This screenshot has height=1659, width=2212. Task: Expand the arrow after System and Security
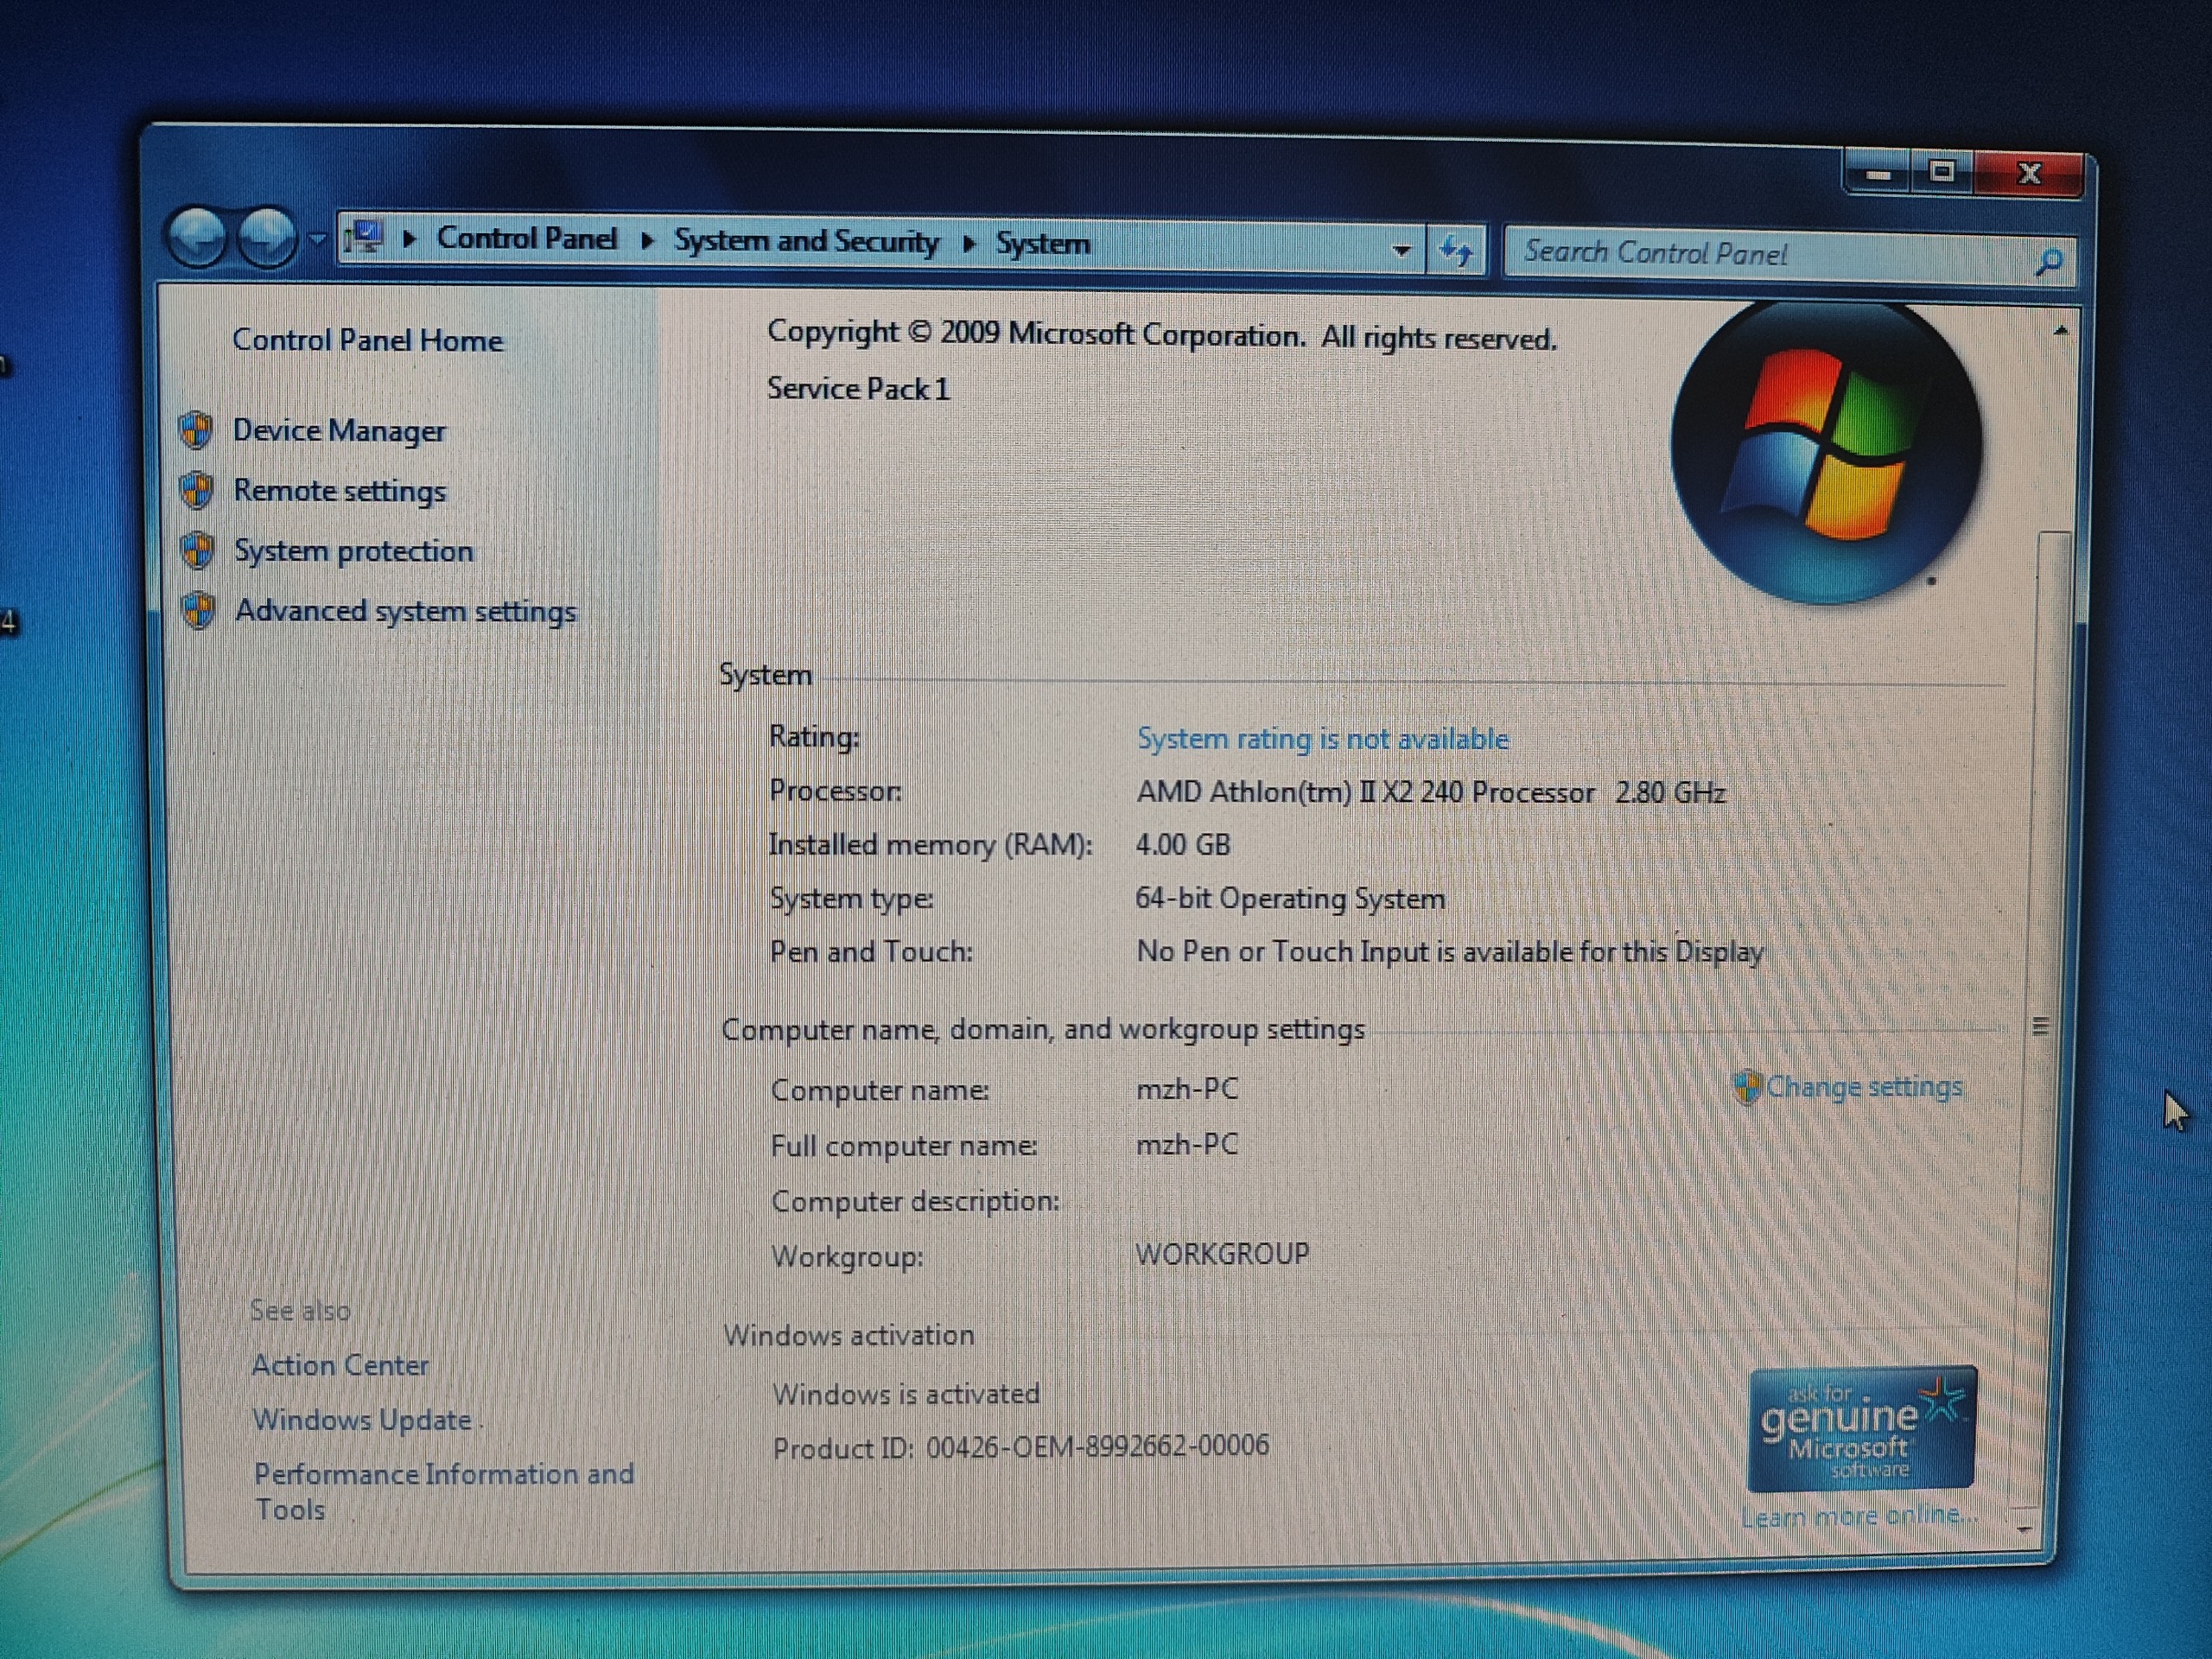click(968, 243)
